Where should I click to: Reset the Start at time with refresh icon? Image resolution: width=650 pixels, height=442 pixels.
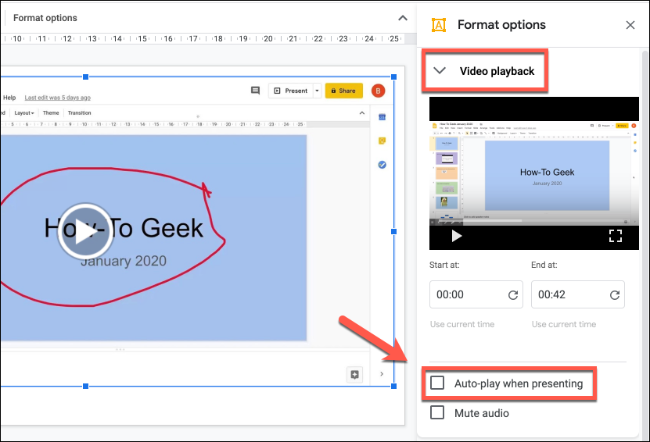click(x=513, y=295)
